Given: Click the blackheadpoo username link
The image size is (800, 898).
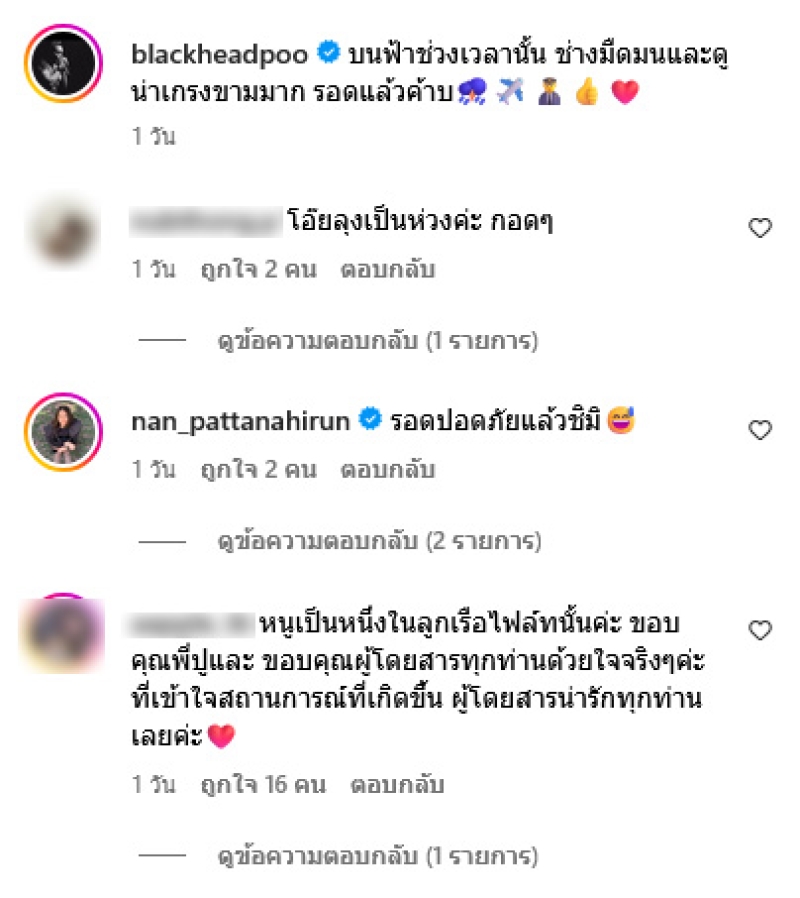Looking at the screenshot, I should click(x=219, y=54).
